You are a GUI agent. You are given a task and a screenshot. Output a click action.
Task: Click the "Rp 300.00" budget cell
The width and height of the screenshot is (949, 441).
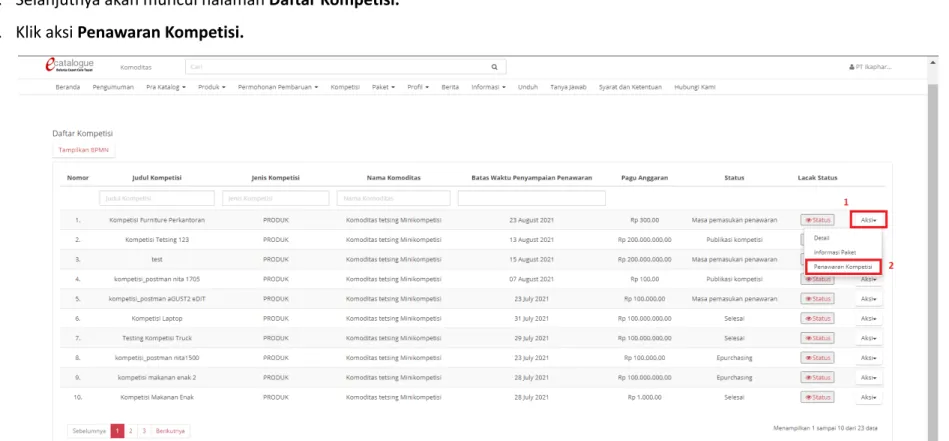click(x=645, y=220)
